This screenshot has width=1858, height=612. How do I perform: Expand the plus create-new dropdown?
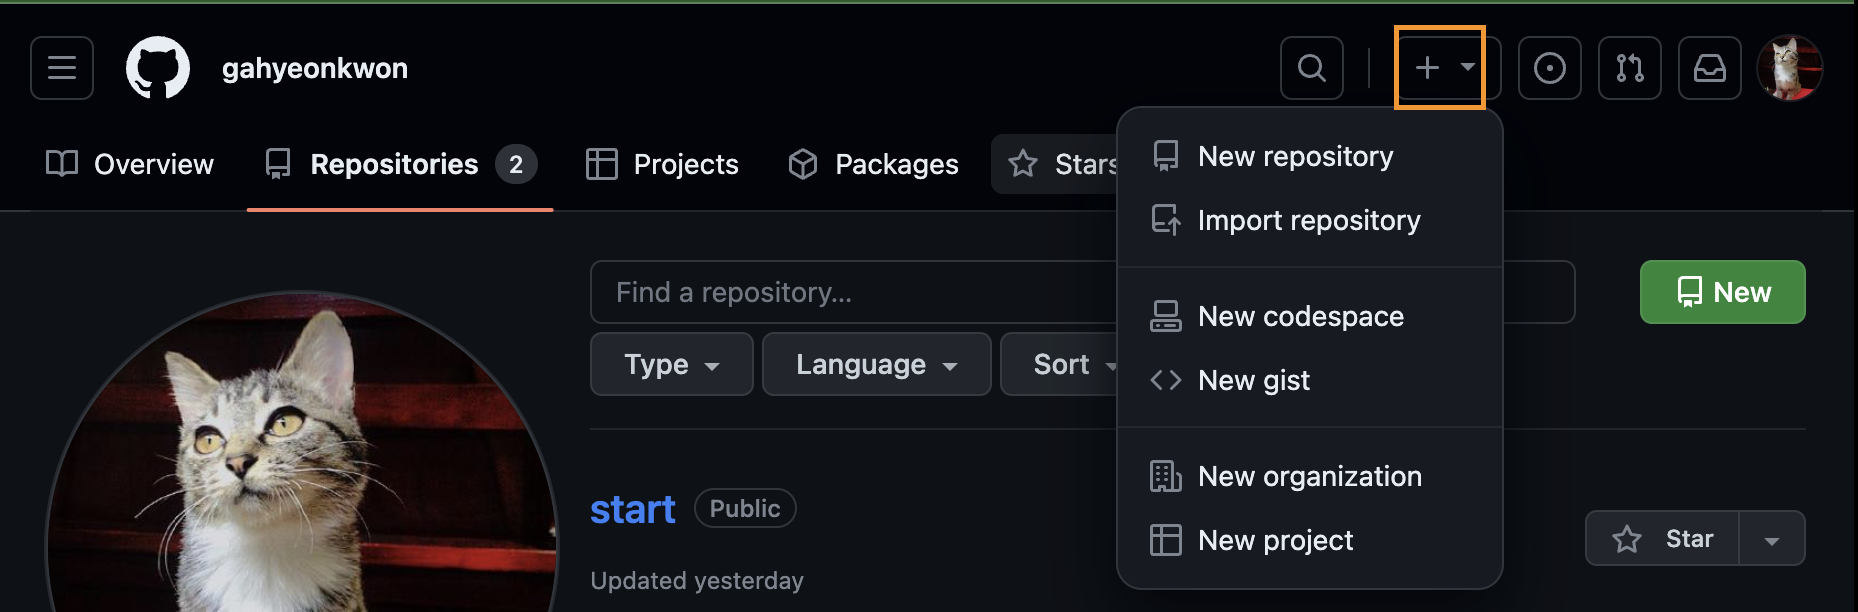pos(1440,68)
